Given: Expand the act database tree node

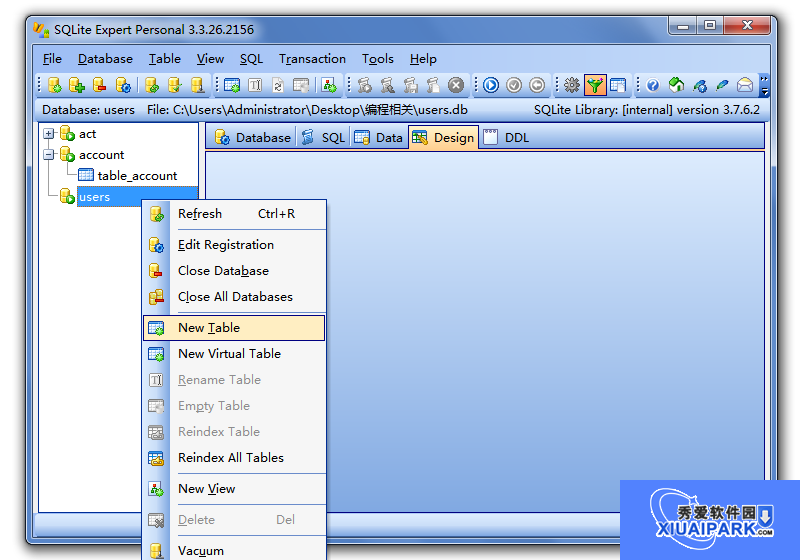Looking at the screenshot, I should (48, 134).
